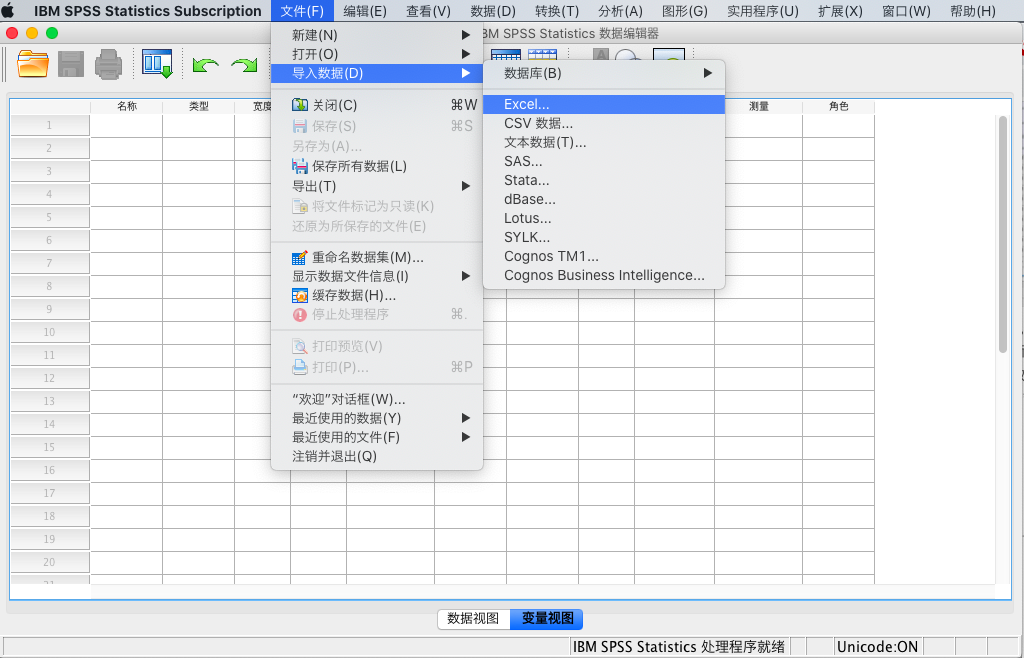Import CSV 数据... from the submenu
The width and height of the screenshot is (1024, 658).
604,123
